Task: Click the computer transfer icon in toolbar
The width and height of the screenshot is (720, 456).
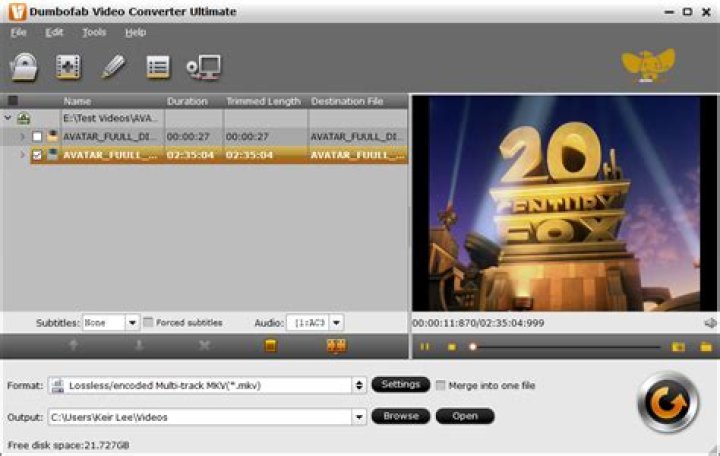Action: click(204, 67)
